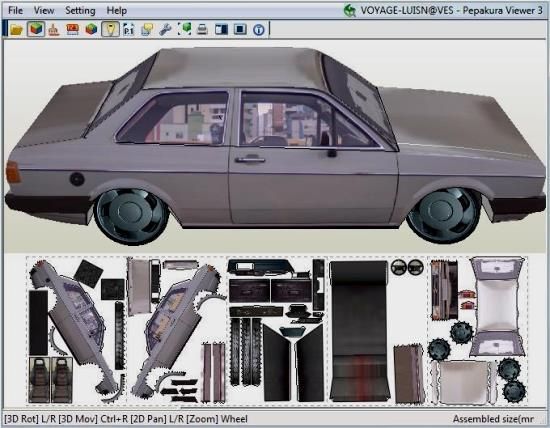This screenshot has height=428, width=550.
Task: Open the File menu
Action: (15, 11)
